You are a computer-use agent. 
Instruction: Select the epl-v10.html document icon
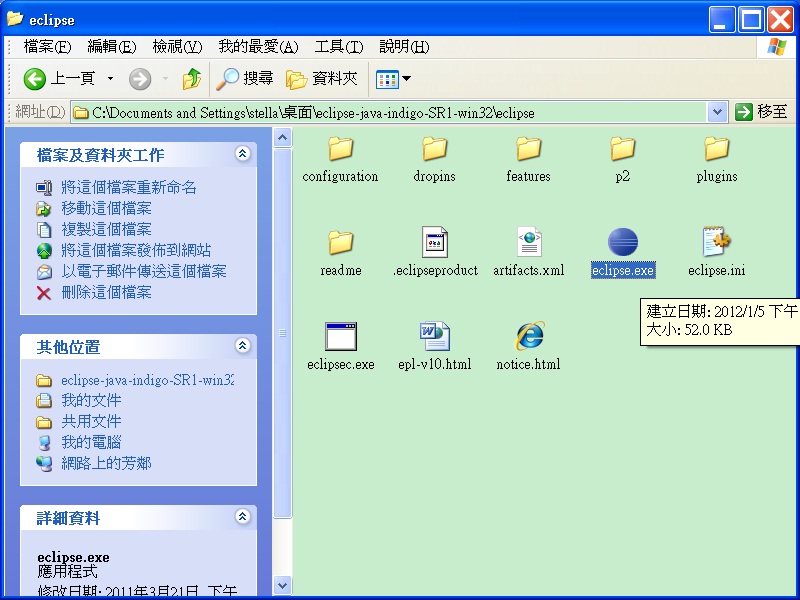[435, 336]
